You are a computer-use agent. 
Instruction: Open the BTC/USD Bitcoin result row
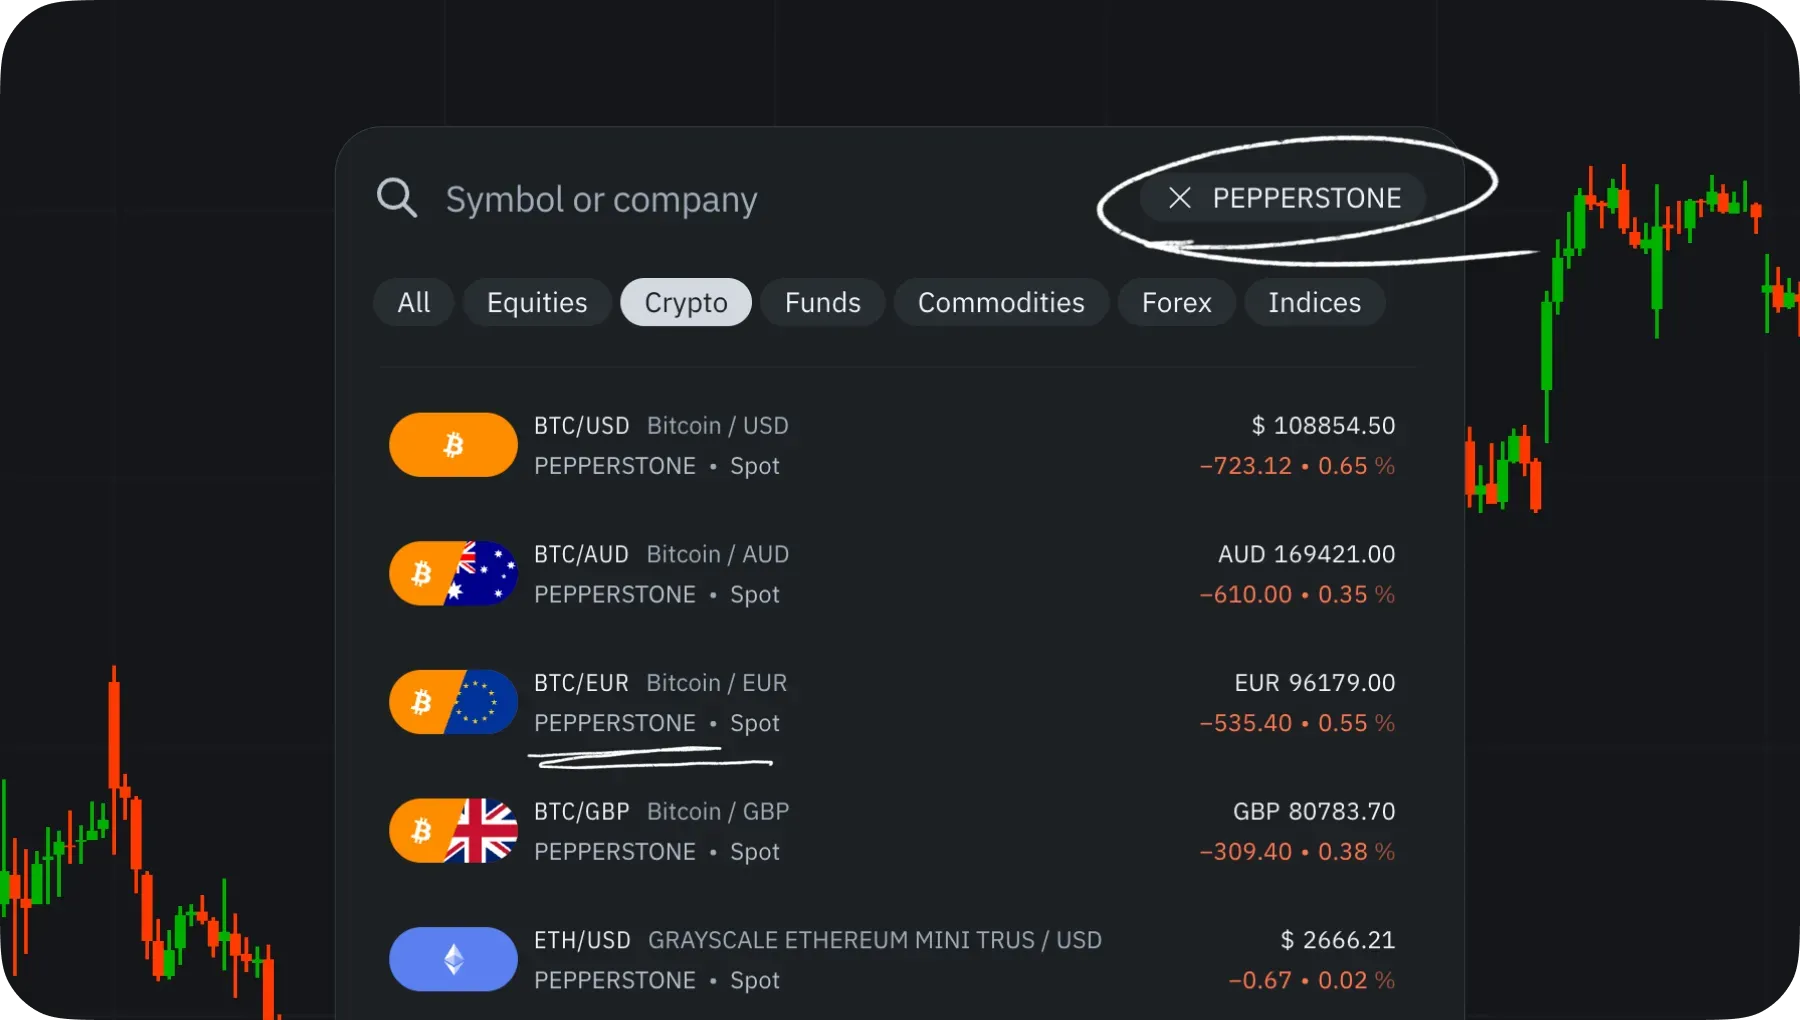tap(892, 445)
